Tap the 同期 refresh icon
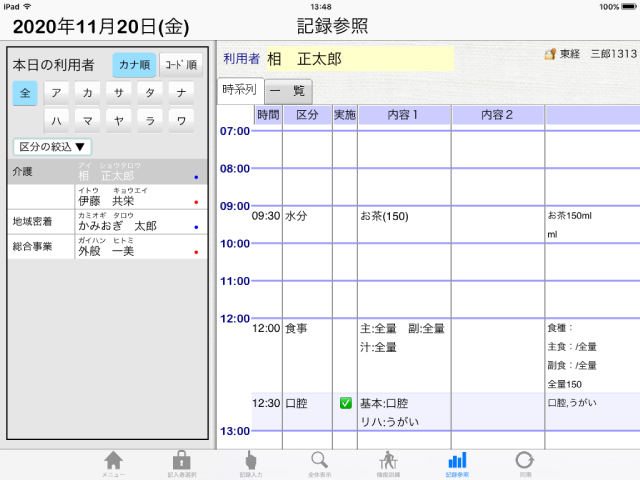This screenshot has height=480, width=640. coord(524,462)
